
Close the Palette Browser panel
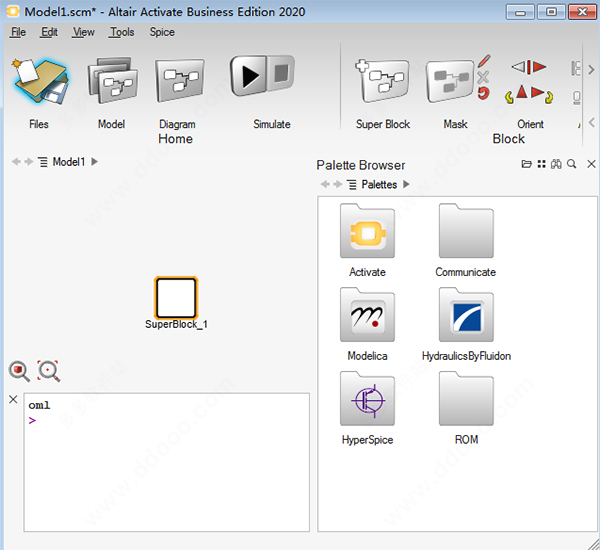coord(591,164)
